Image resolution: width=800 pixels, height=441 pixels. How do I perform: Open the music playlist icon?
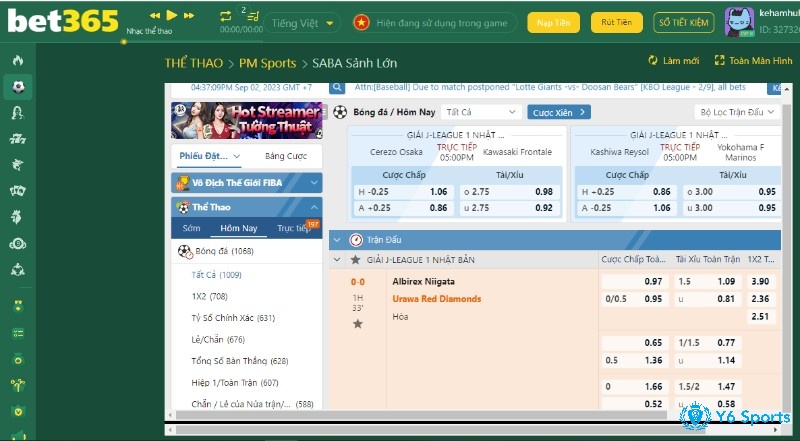(x=253, y=16)
